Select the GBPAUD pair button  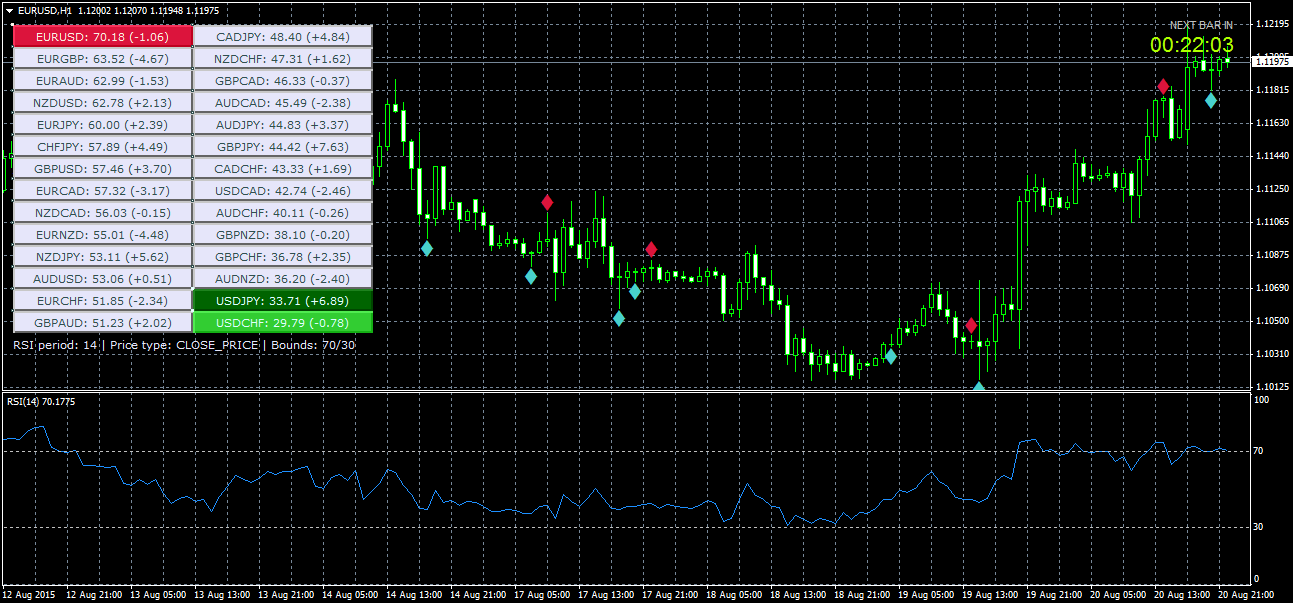pos(101,322)
